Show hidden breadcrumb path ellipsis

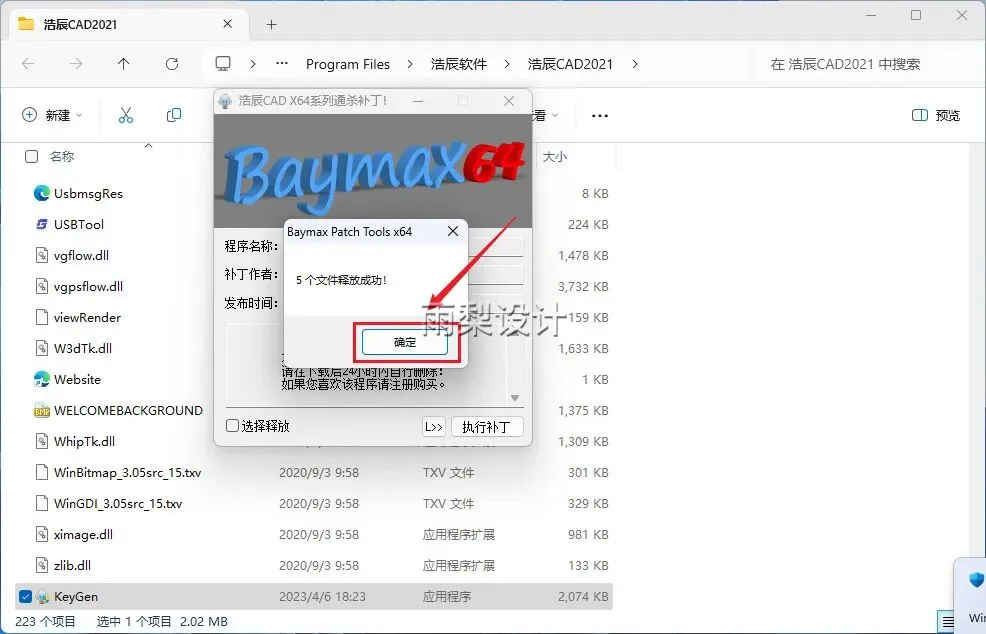coord(282,64)
